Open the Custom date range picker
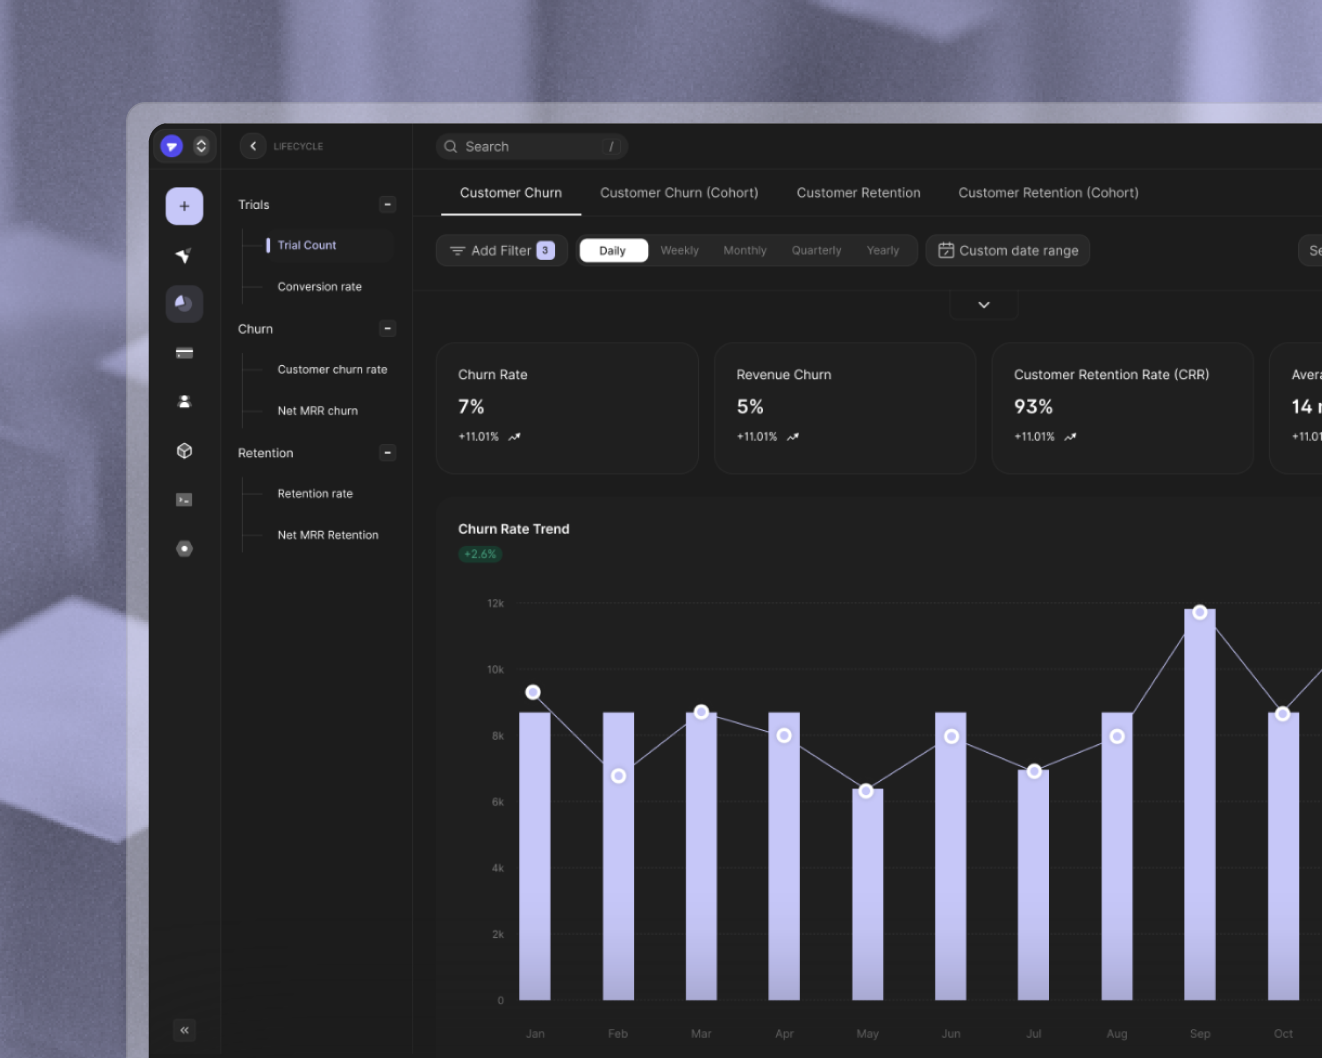Image resolution: width=1322 pixels, height=1058 pixels. click(x=1008, y=251)
